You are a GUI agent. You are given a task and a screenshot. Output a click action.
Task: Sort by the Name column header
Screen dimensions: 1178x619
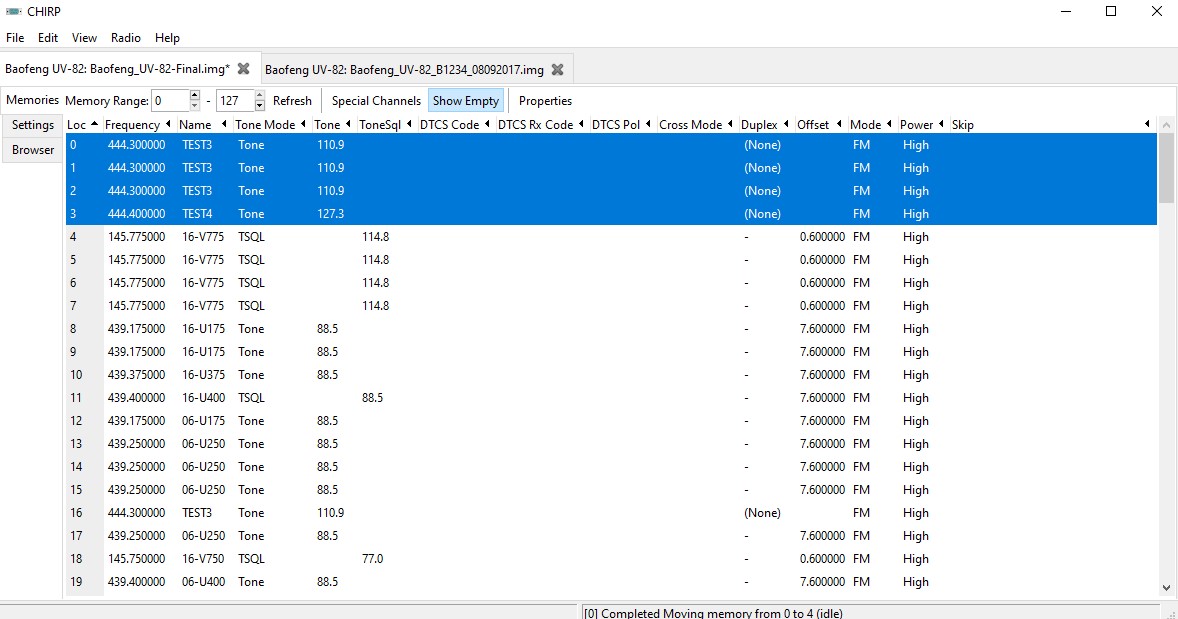point(203,125)
